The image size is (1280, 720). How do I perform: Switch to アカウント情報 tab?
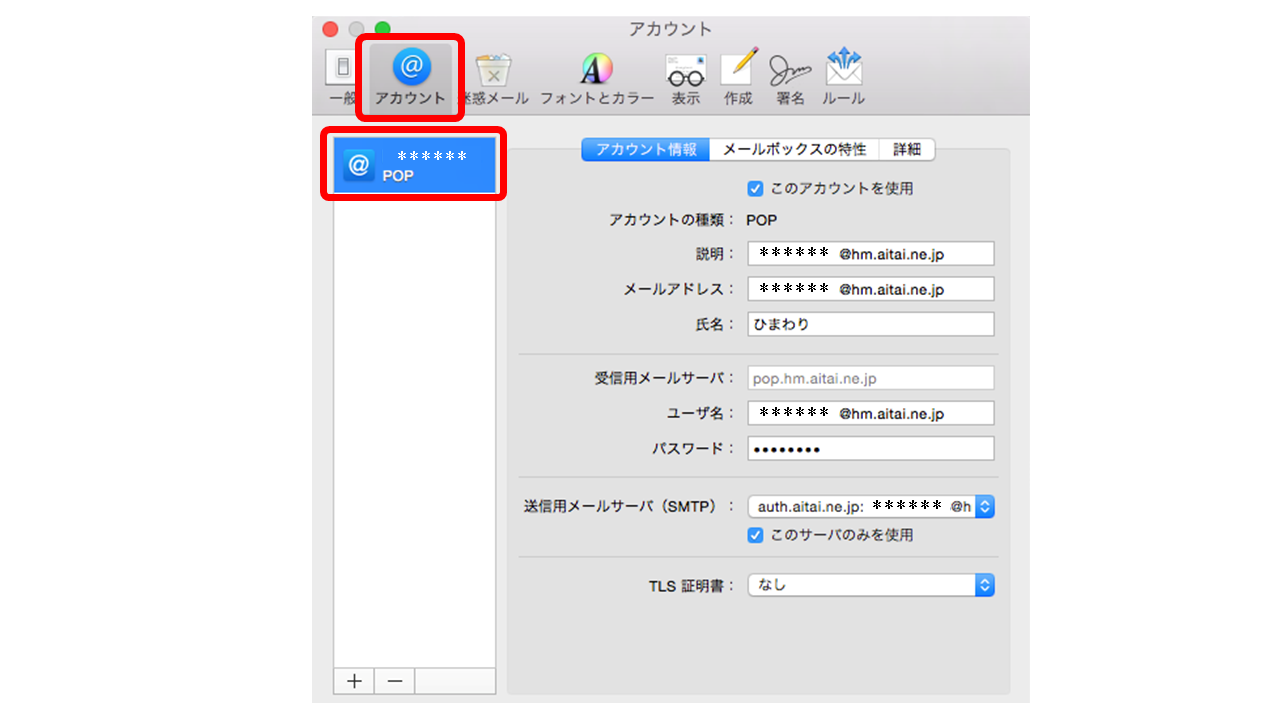pyautogui.click(x=646, y=150)
